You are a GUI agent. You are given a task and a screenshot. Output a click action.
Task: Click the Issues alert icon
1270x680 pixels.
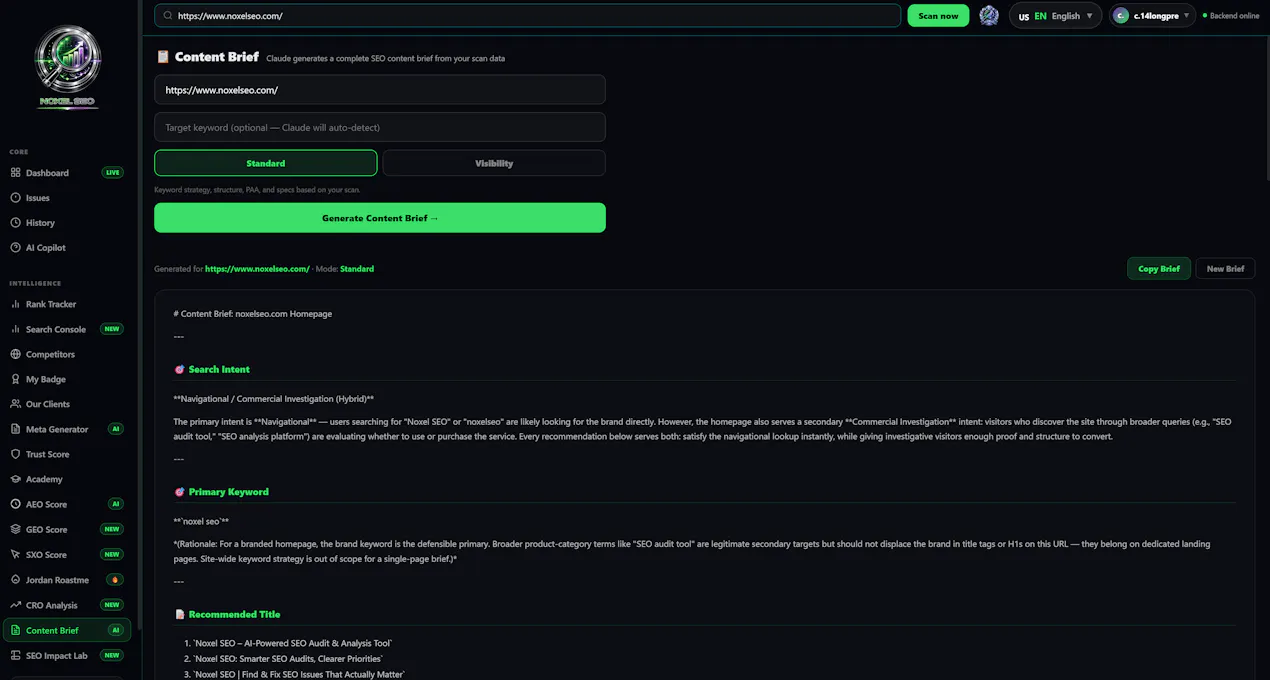[15, 198]
